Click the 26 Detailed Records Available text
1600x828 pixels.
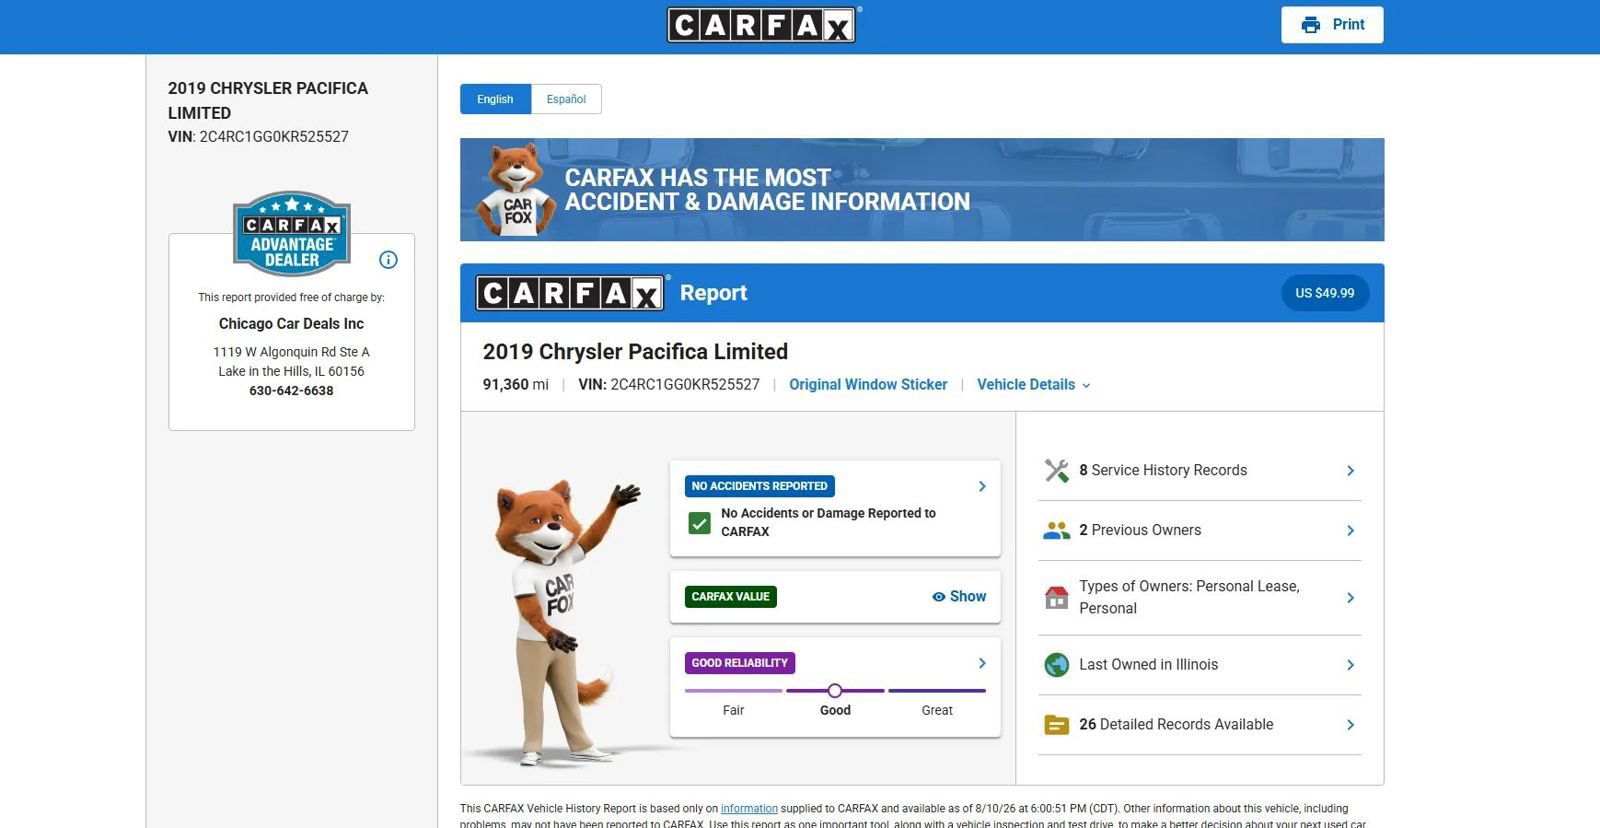(1176, 724)
